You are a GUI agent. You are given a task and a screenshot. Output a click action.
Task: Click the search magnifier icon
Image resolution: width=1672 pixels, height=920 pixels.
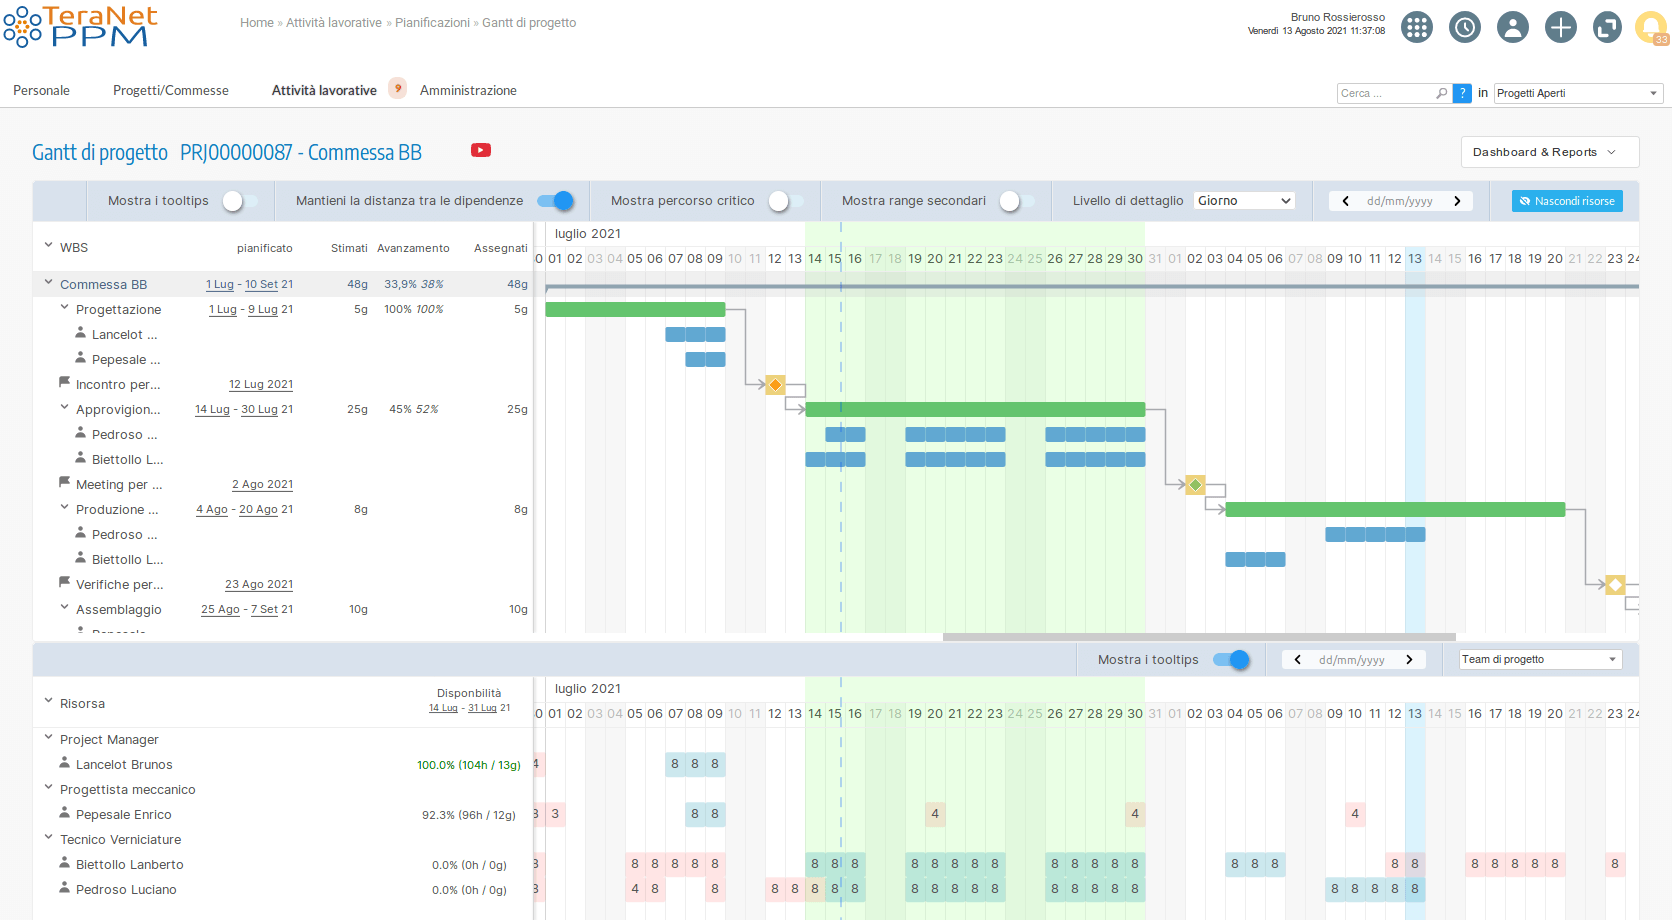click(x=1441, y=92)
